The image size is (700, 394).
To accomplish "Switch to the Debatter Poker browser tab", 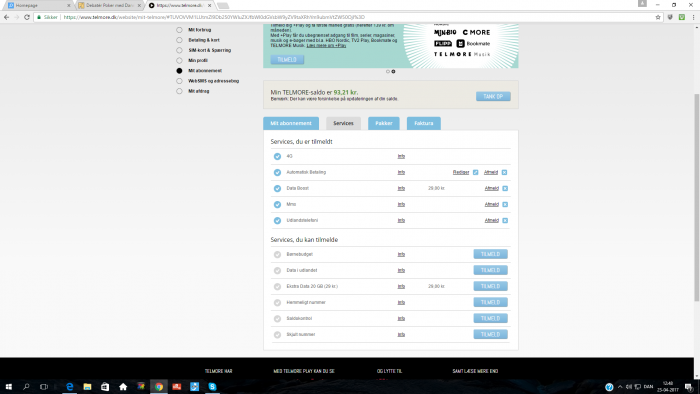I will coord(109,5).
